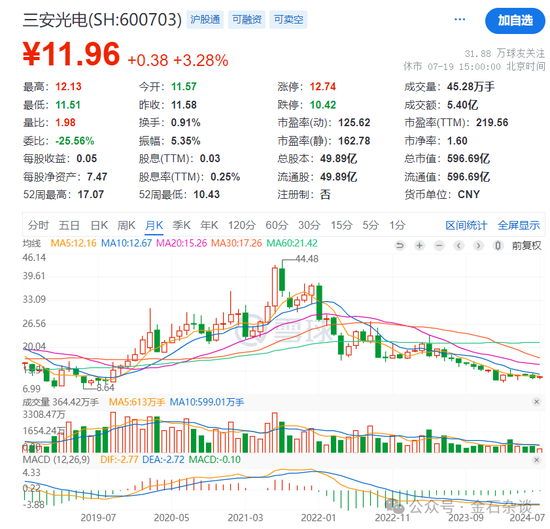Image resolution: width=550 pixels, height=529 pixels.
Task: Switch to the 季K chart tab
Action: point(181,225)
